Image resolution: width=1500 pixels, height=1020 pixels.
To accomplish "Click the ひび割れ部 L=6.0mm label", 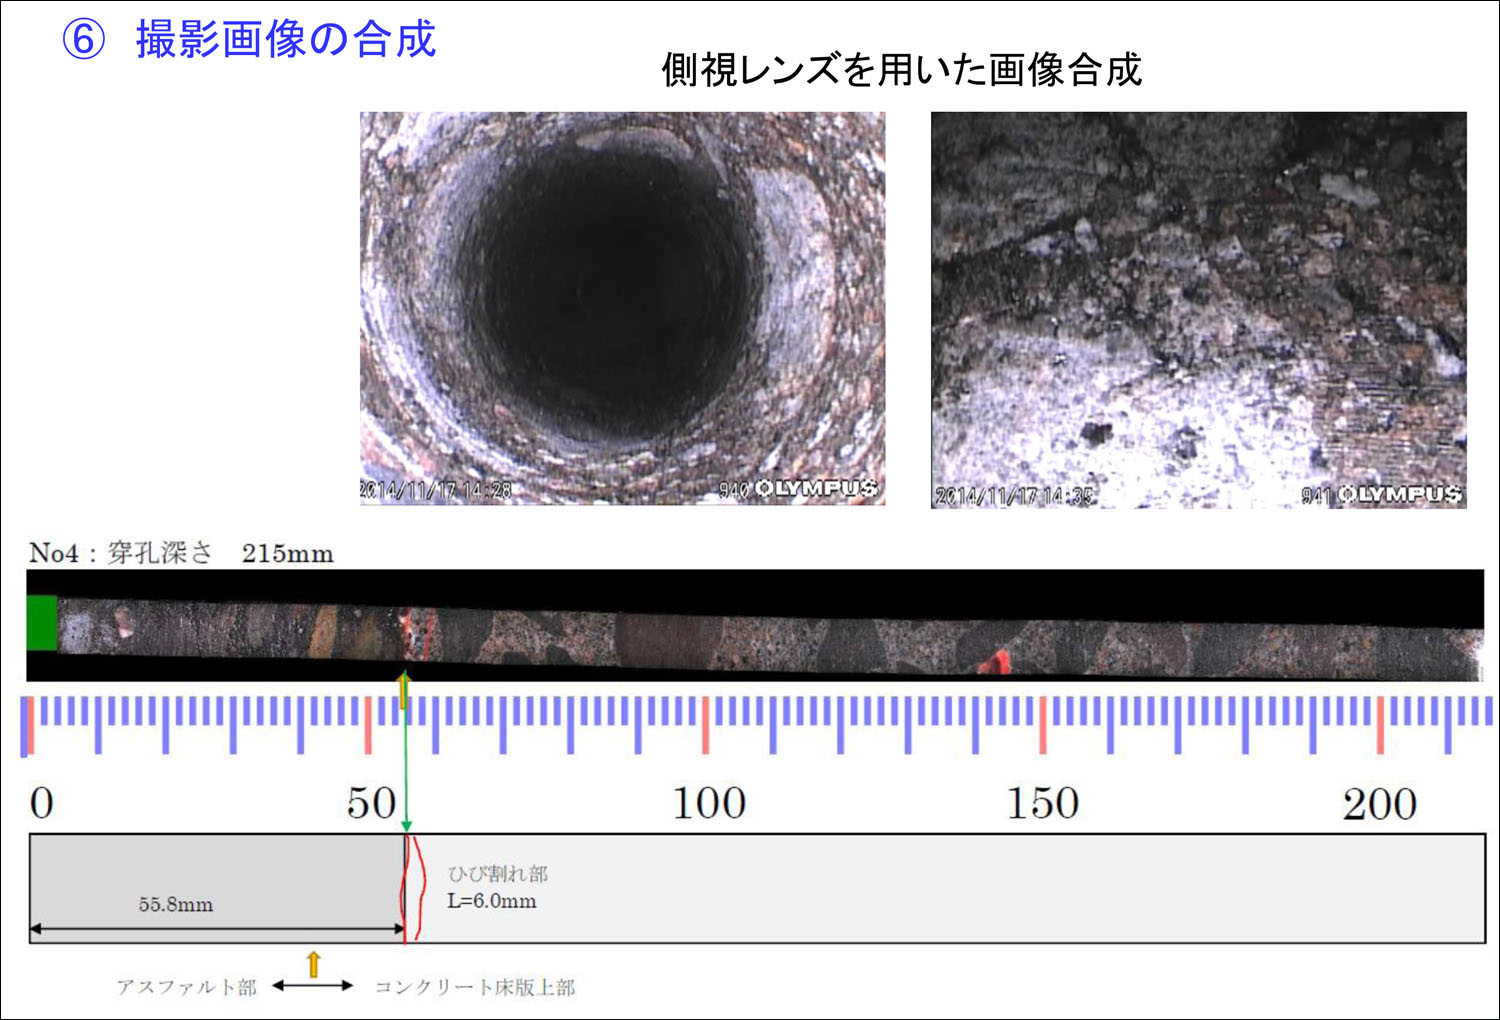I will click(x=496, y=888).
